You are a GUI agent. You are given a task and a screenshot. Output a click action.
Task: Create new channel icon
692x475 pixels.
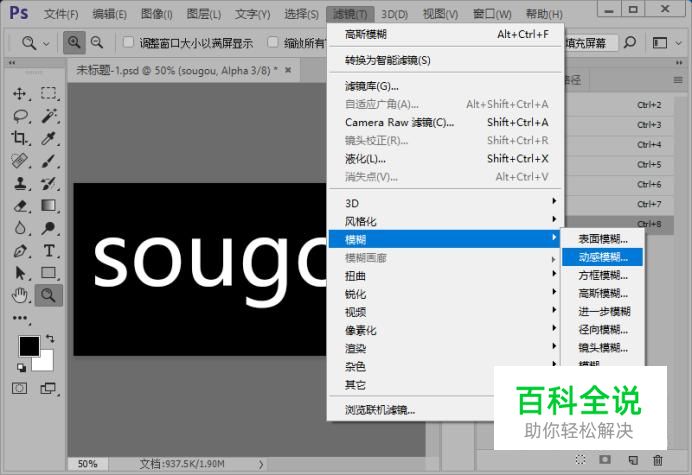(x=633, y=460)
